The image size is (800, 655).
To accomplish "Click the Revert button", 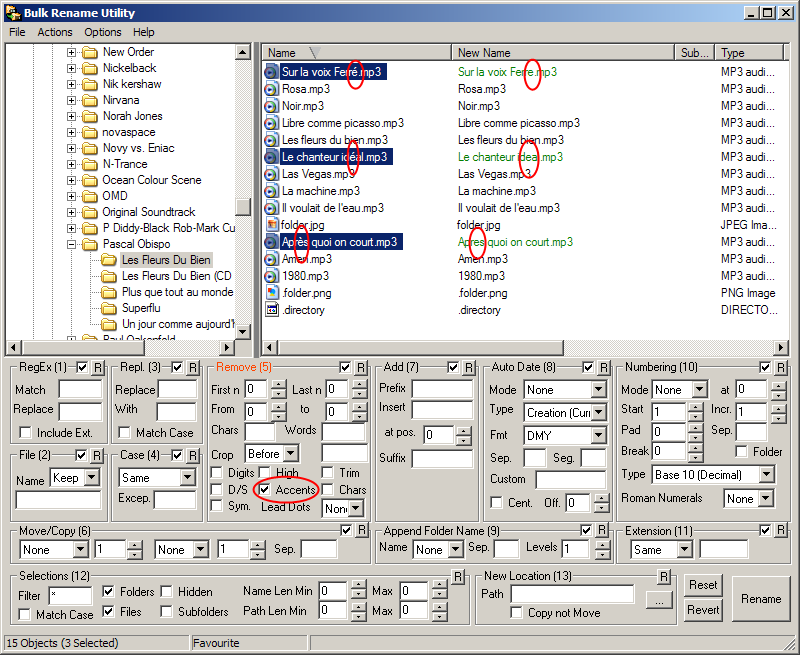I will point(703,610).
